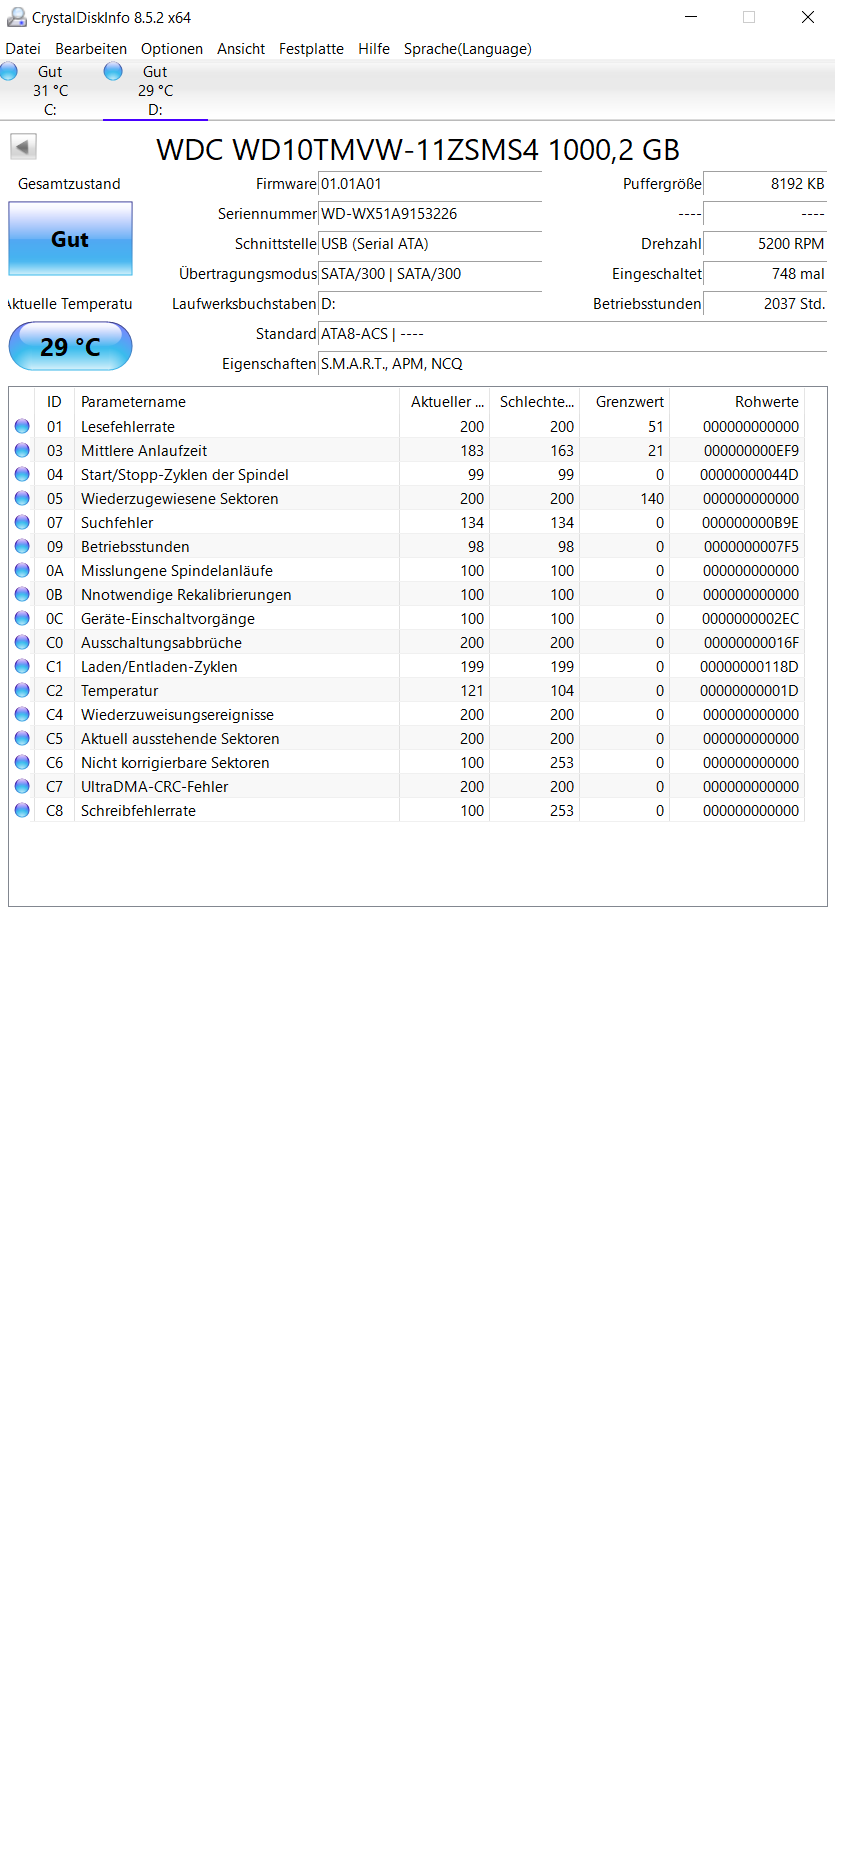Screen dimensions: 854x1850
Task: Click raw value 0000000007F5
Action: 751,547
